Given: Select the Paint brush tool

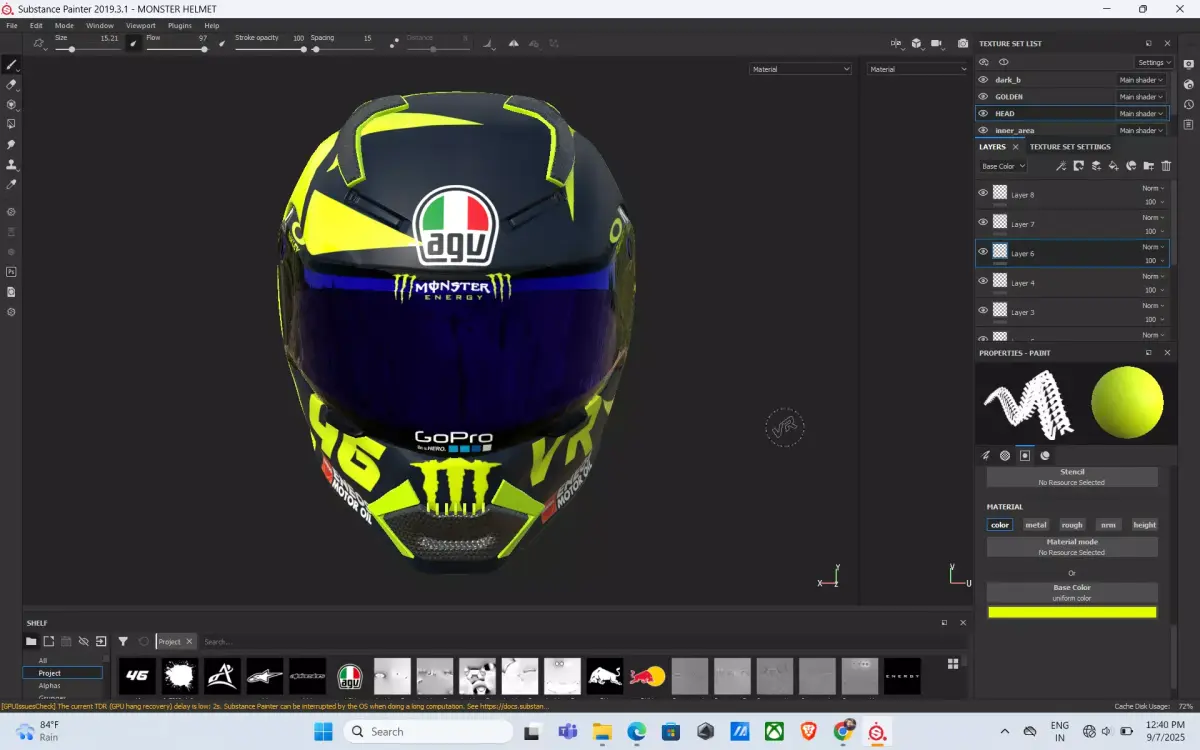Looking at the screenshot, I should 11,64.
